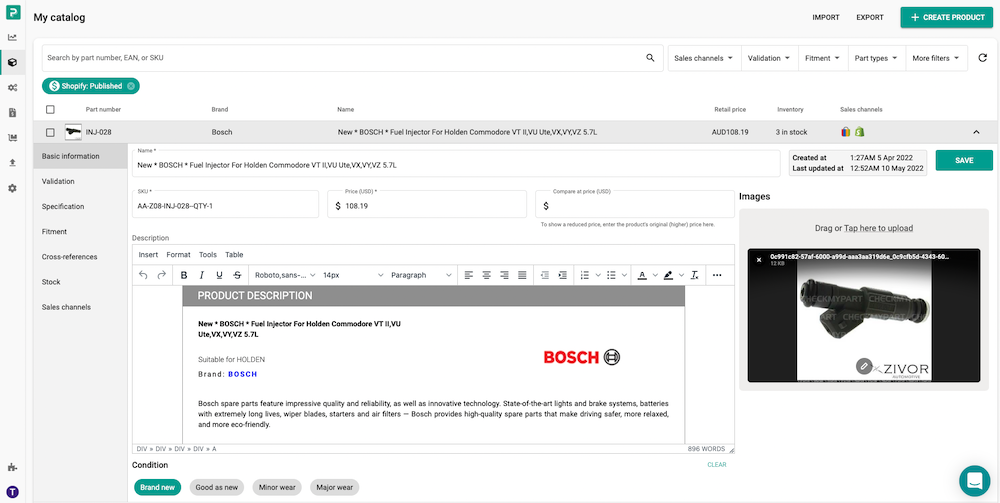Viewport: 1000px width, 503px height.
Task: Toggle strikethrough formatting
Action: coord(237,275)
